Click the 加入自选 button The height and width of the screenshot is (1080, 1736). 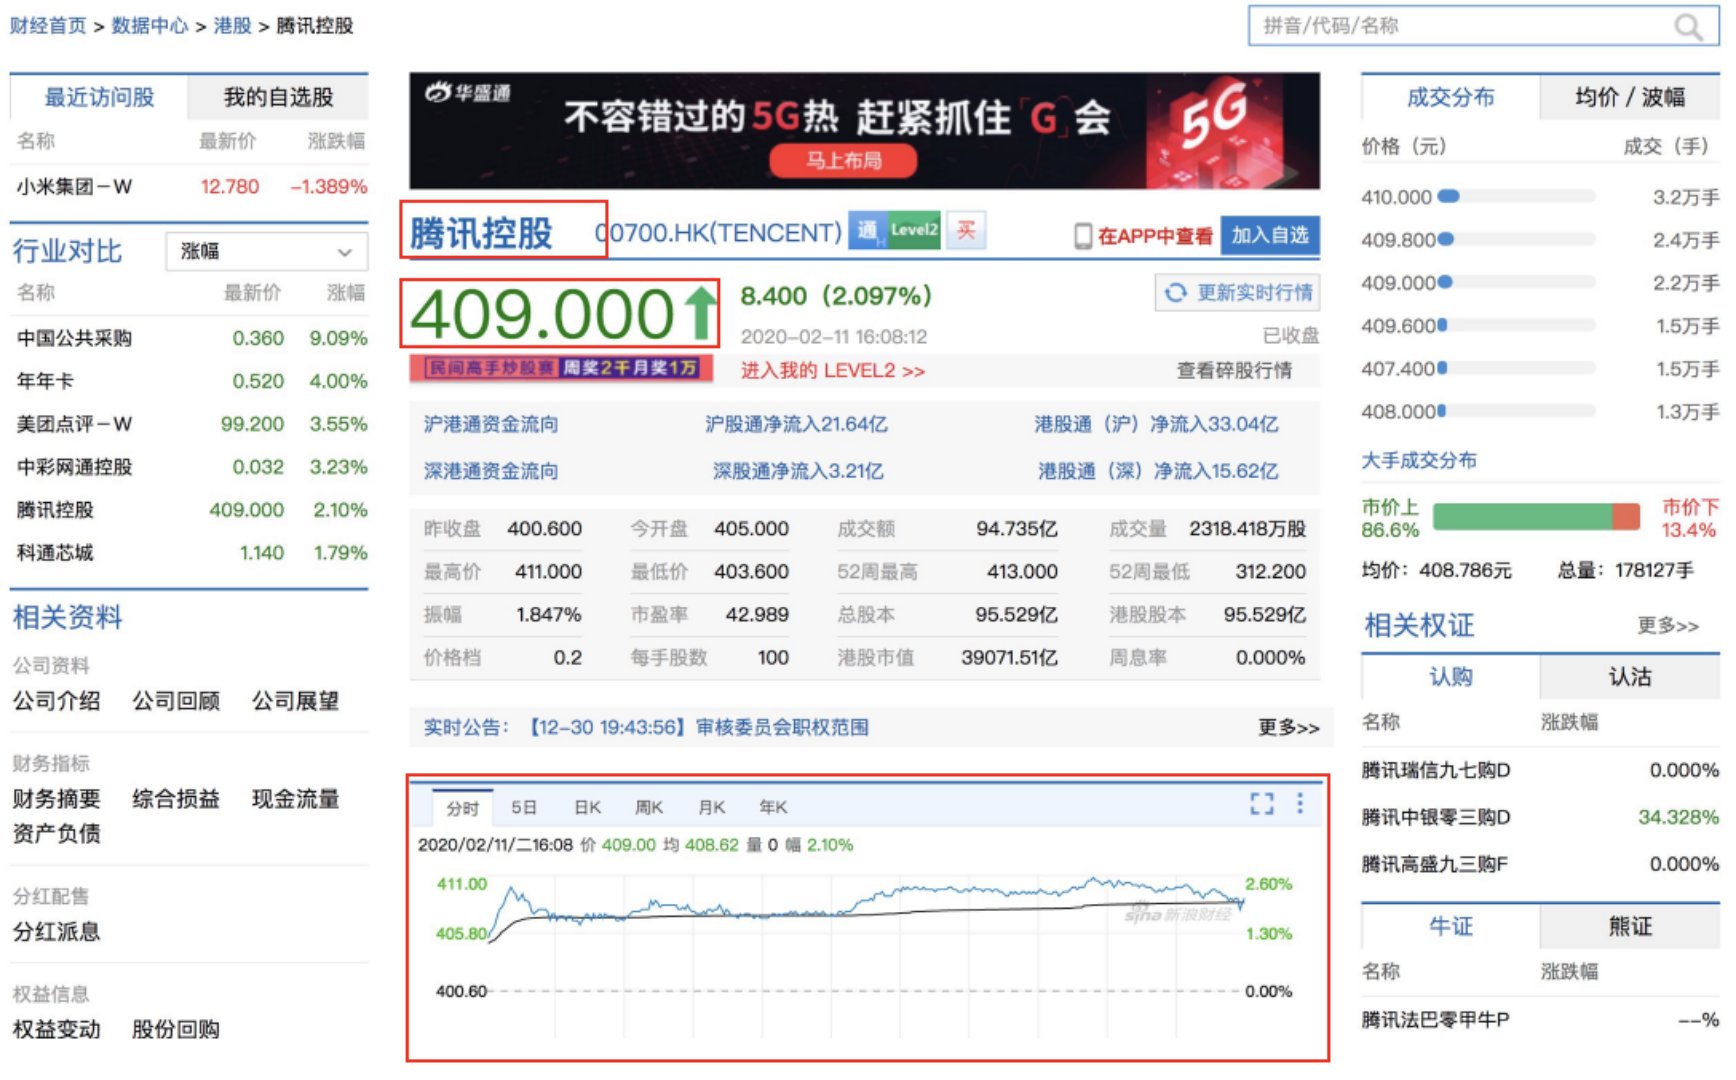1270,235
